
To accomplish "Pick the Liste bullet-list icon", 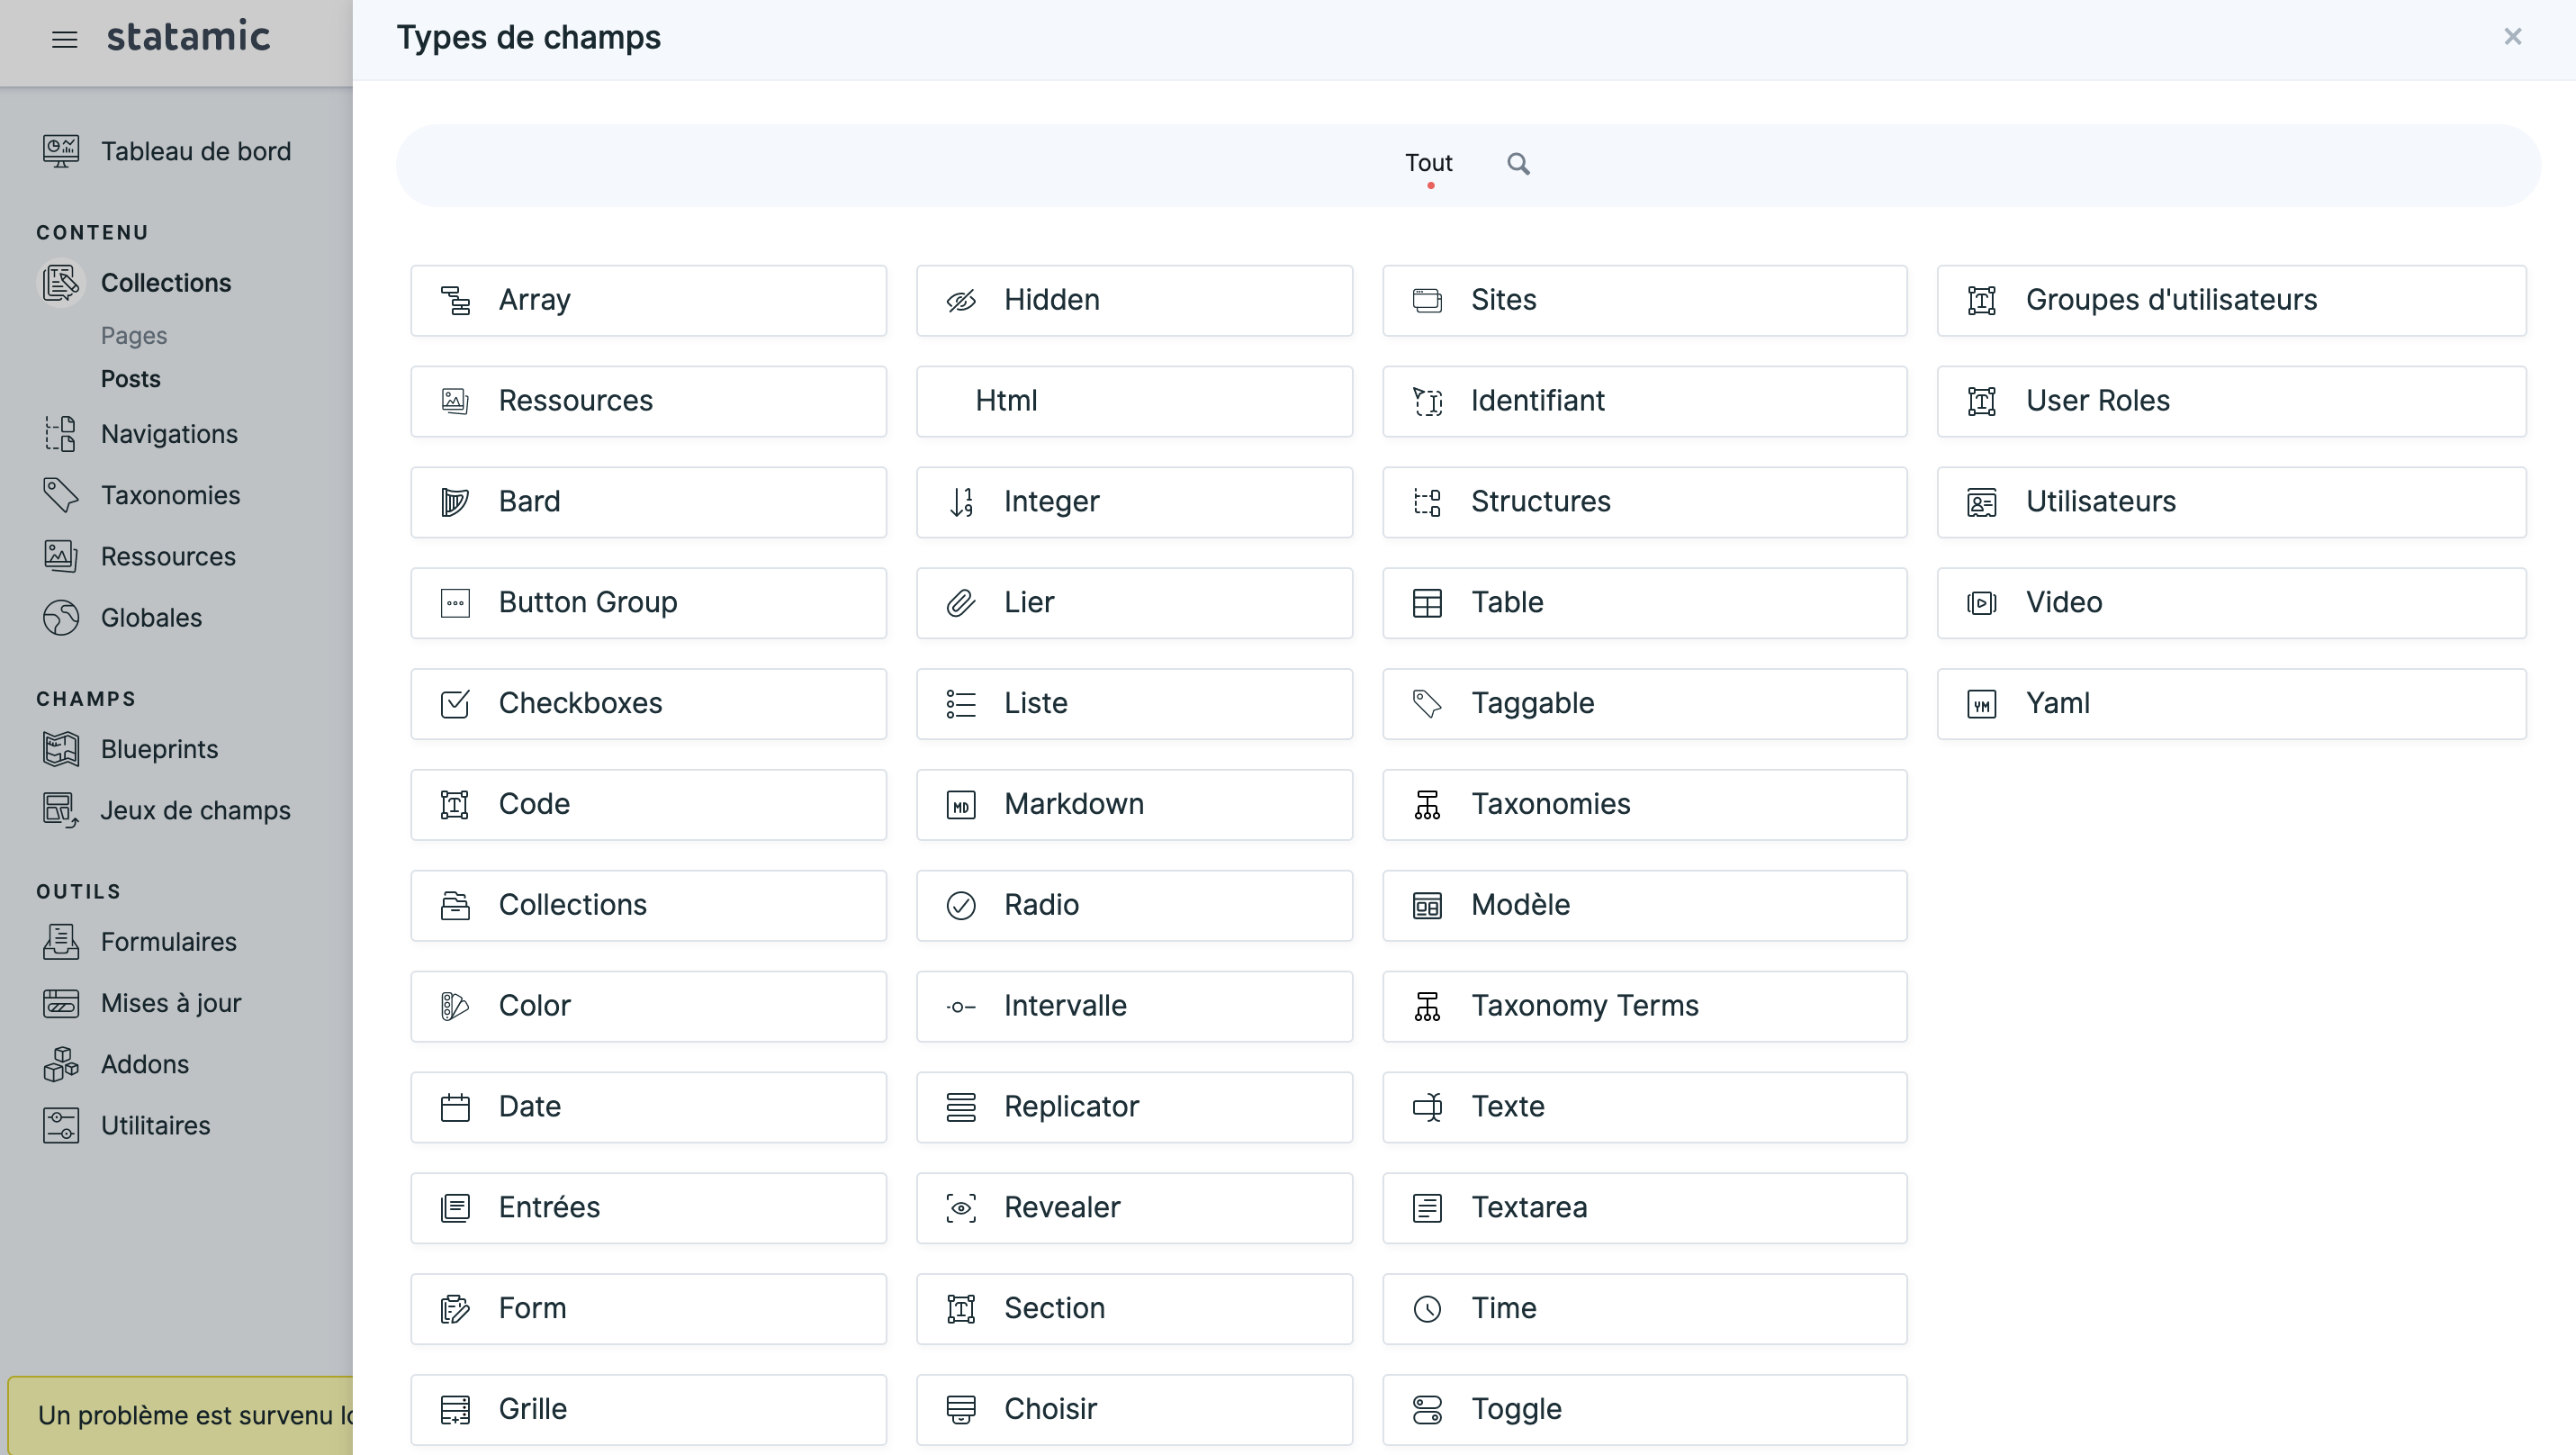I will tap(961, 704).
